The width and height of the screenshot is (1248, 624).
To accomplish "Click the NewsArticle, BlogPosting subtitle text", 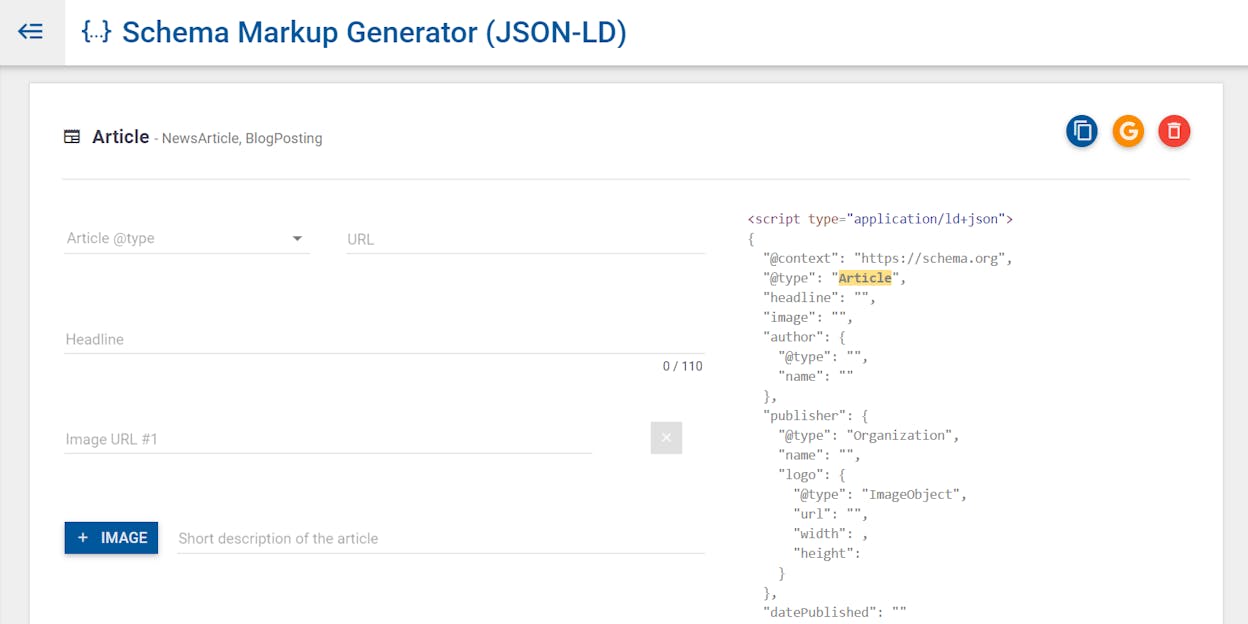I will [242, 138].
